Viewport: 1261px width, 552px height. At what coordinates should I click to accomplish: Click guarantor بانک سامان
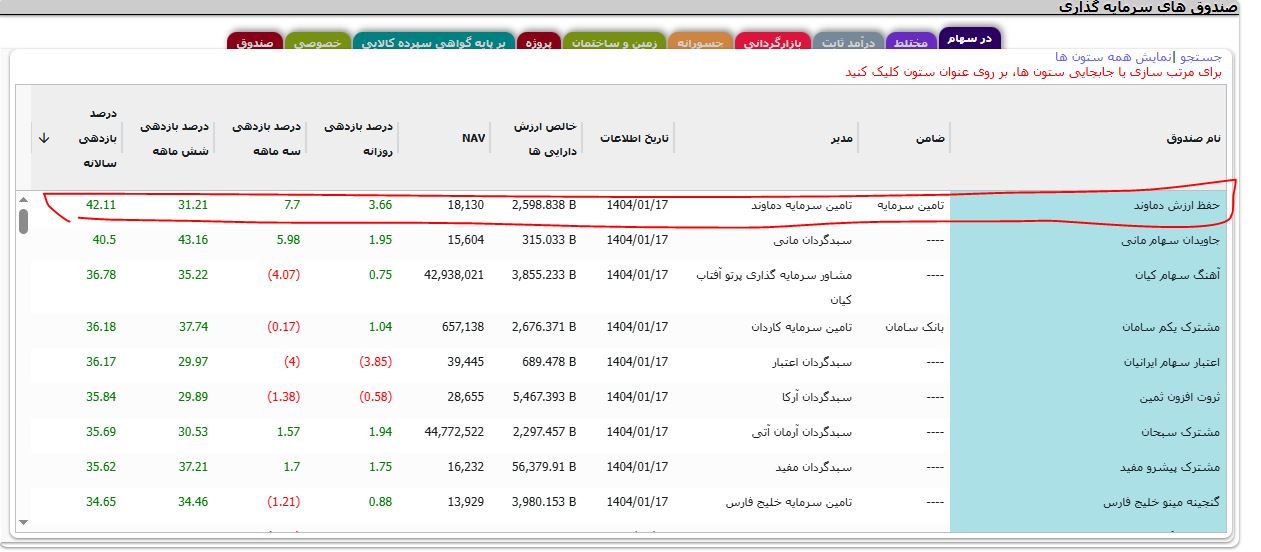pyautogui.click(x=915, y=327)
